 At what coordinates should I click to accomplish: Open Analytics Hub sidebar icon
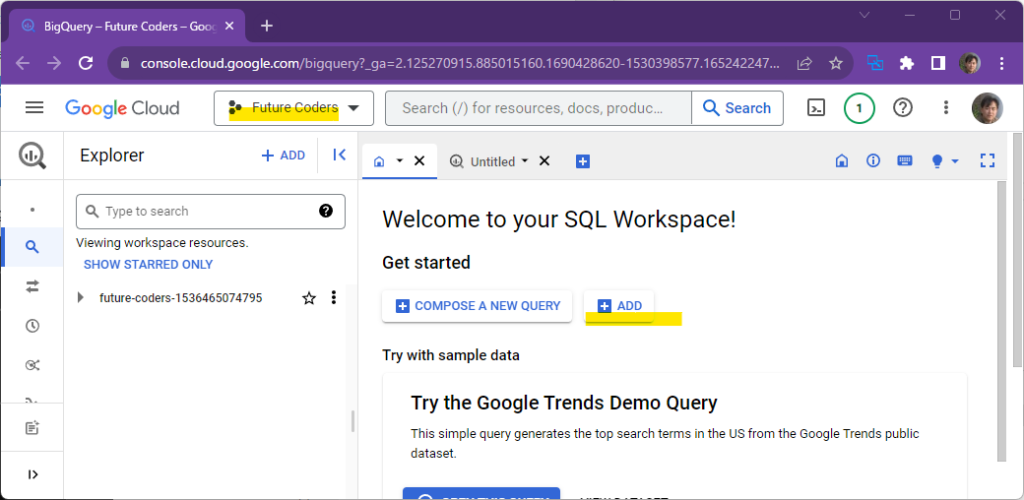pyautogui.click(x=32, y=365)
